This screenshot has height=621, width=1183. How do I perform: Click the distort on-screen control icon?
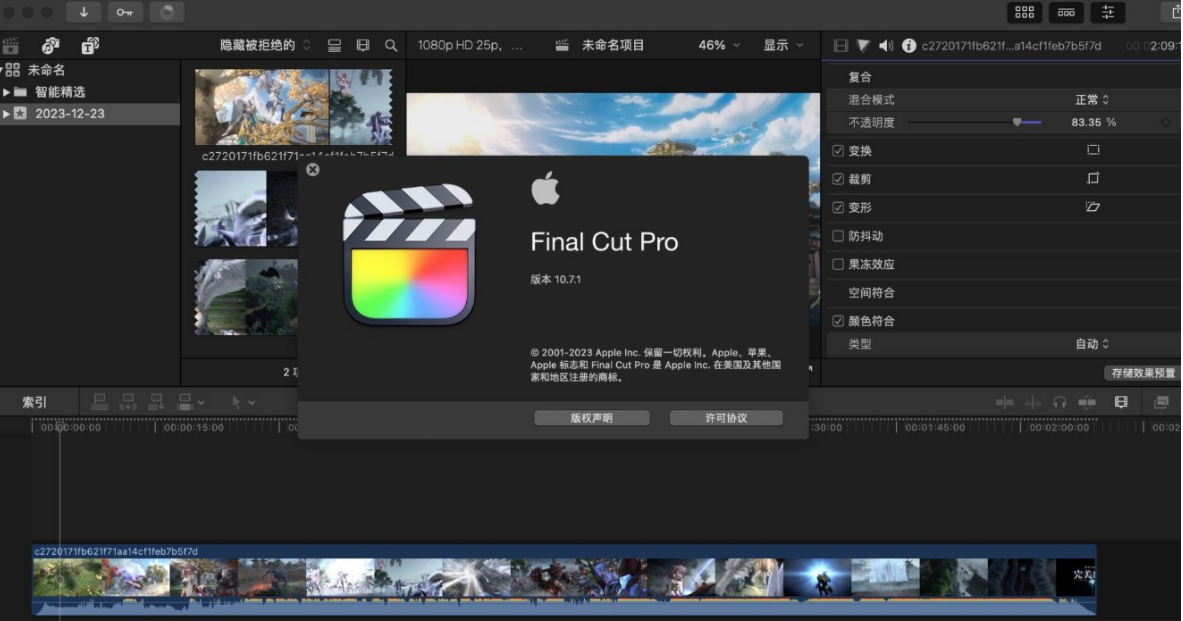(x=1092, y=207)
